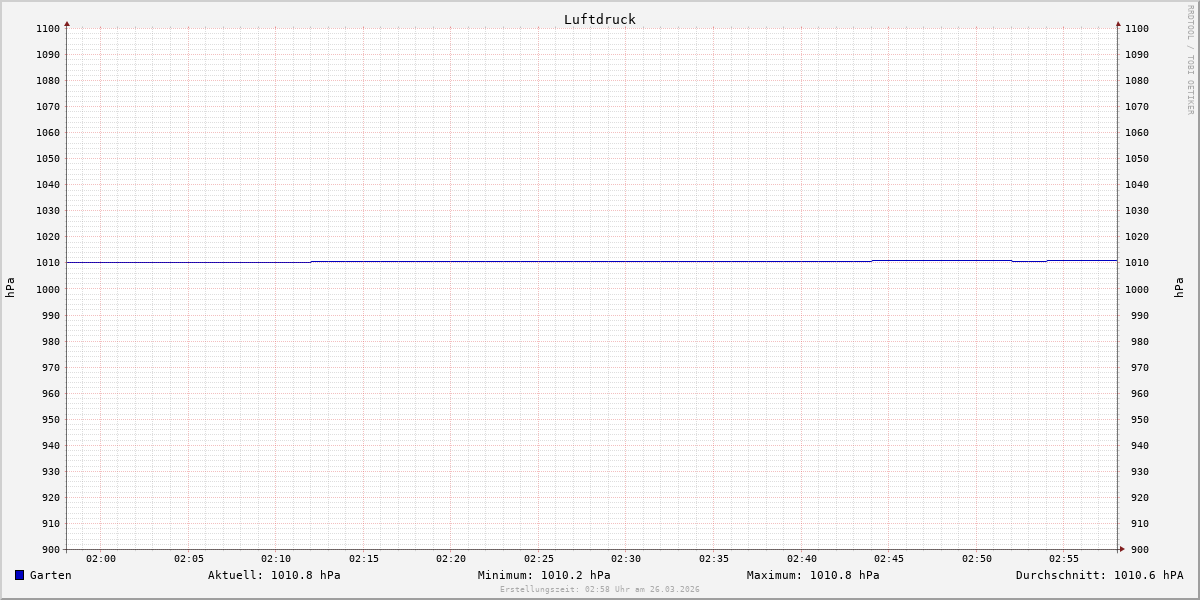Click the red arrow at the x-axis end

[1122, 548]
